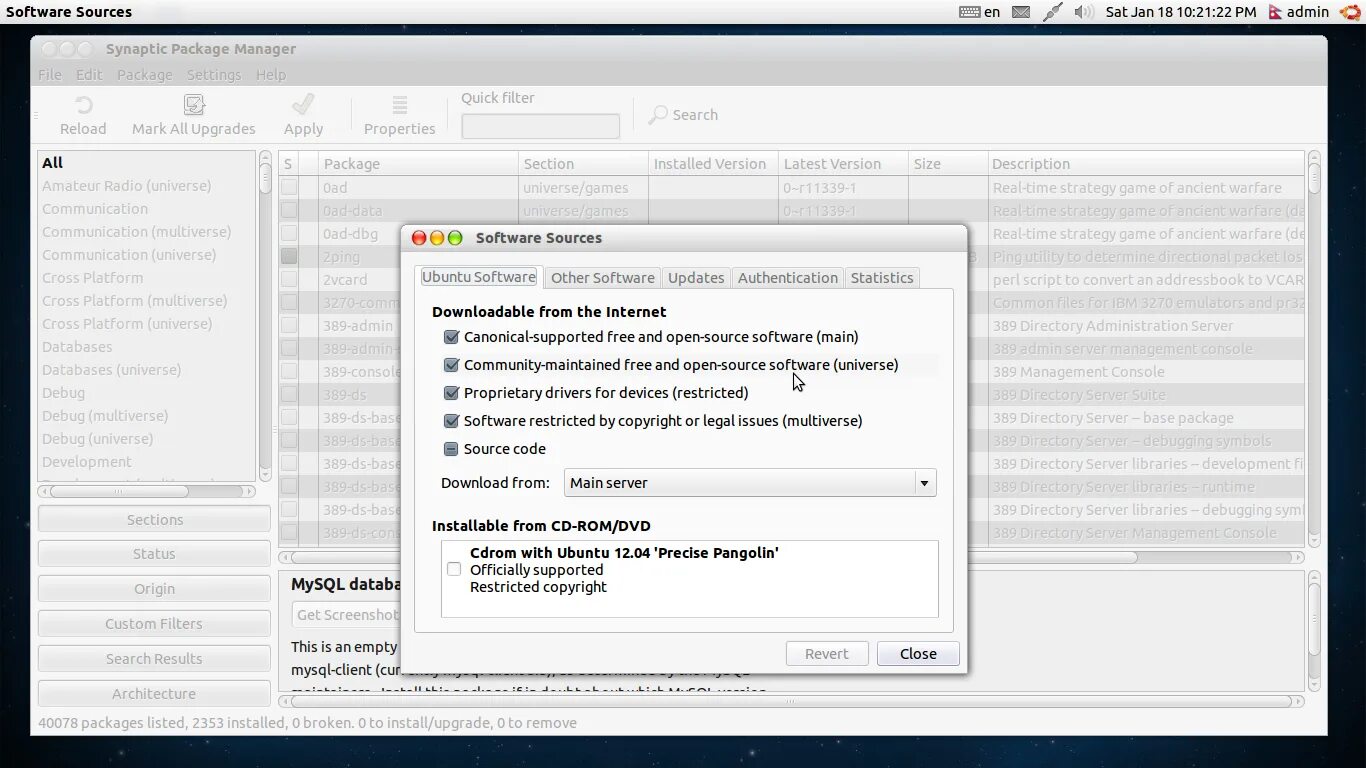Click the category list vertical scrollbar

(x=265, y=316)
